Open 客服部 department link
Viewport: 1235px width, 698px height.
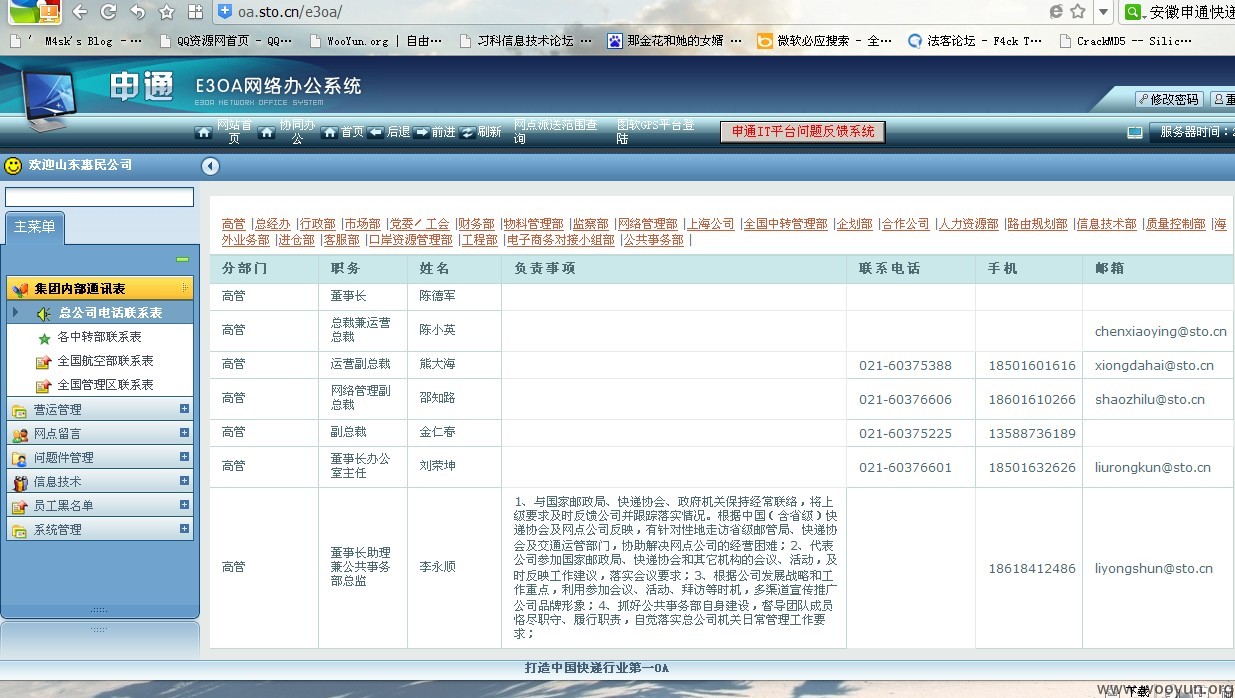[341, 240]
